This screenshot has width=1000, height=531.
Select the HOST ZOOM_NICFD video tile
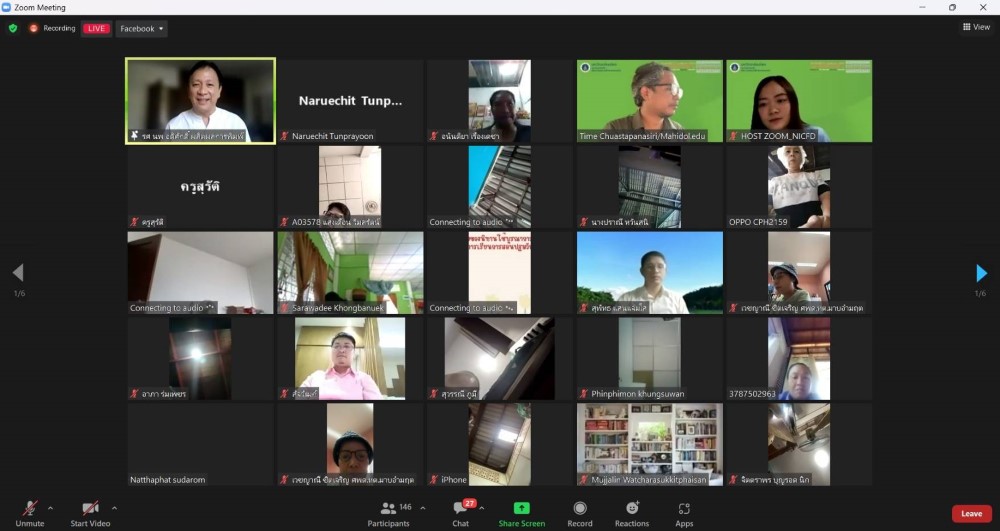click(x=799, y=101)
